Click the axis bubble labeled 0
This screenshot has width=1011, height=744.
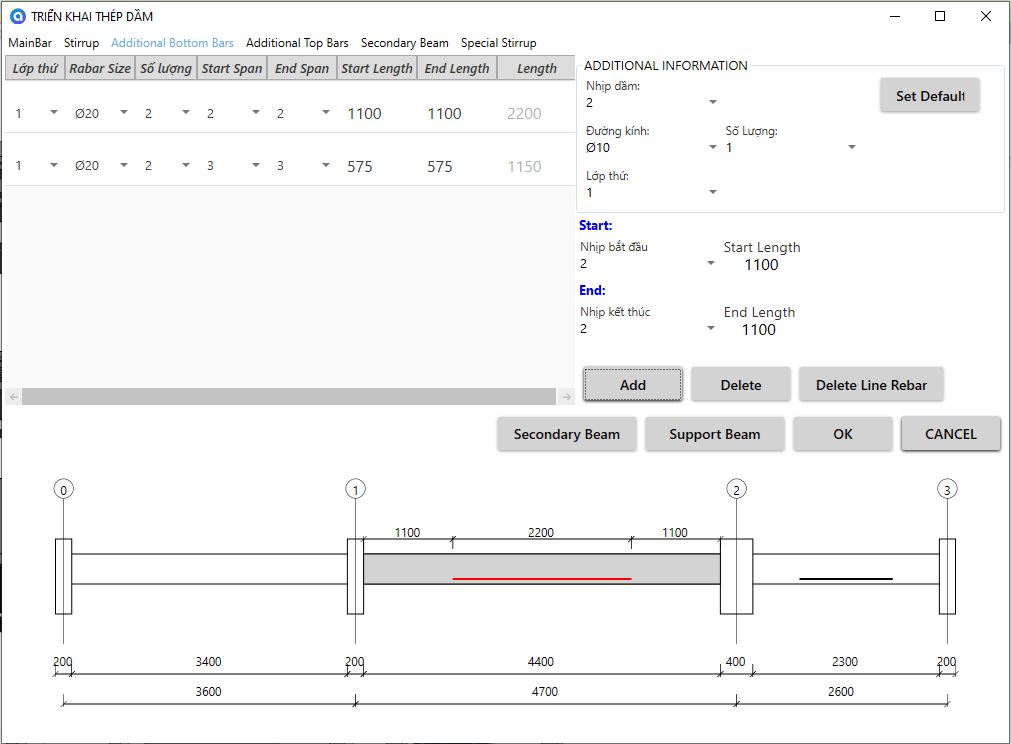(x=63, y=489)
